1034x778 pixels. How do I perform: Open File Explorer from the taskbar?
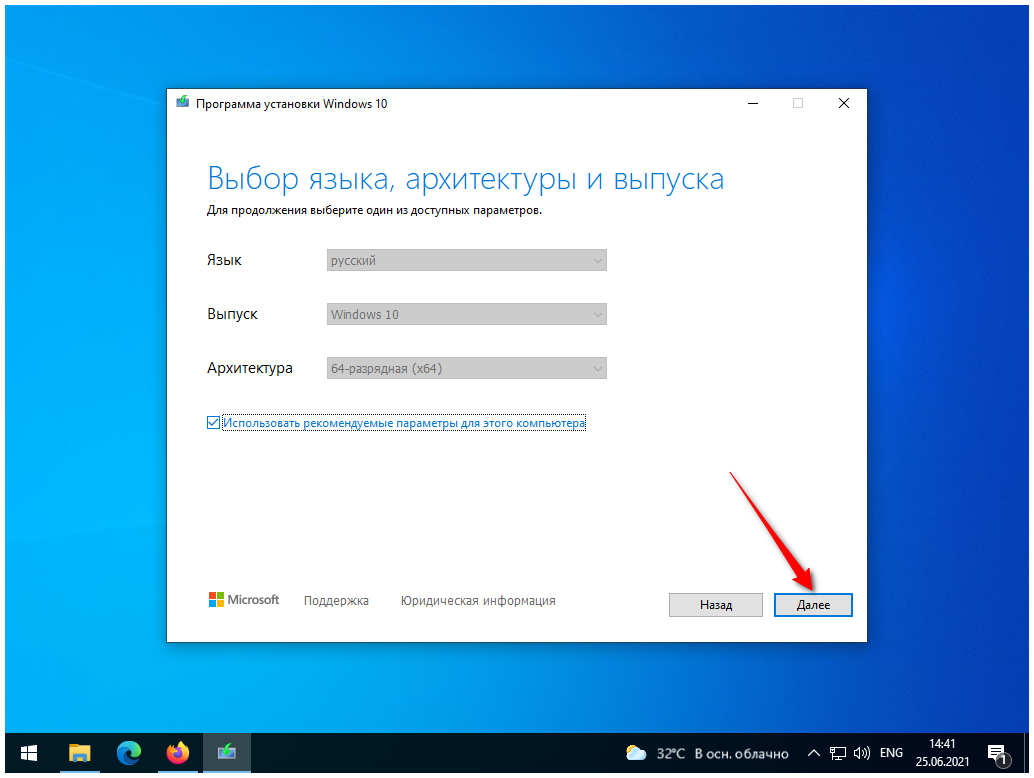79,752
